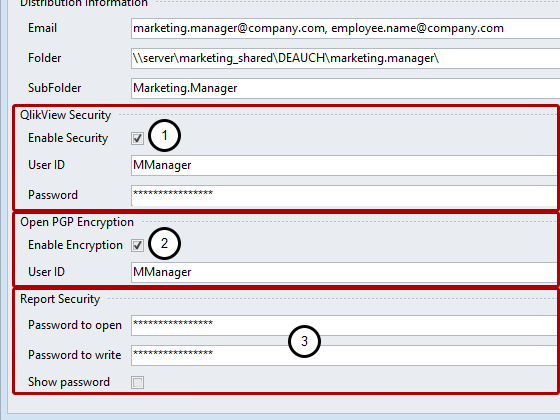Click the Email address input field
This screenshot has height=420, width=560.
pos(345,29)
